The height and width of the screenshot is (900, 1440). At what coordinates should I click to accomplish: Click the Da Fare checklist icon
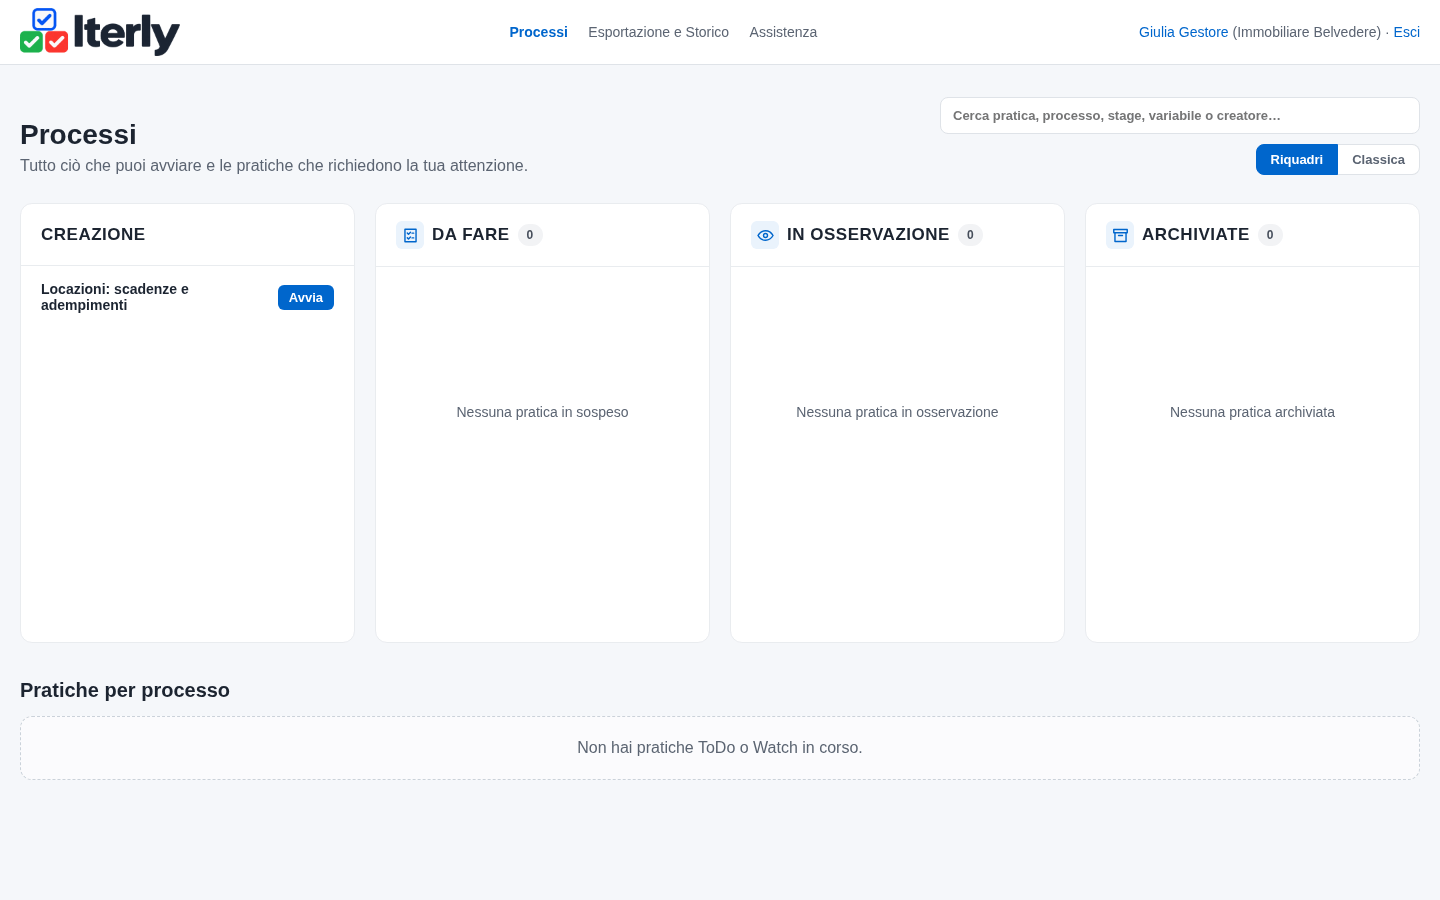[x=410, y=235]
